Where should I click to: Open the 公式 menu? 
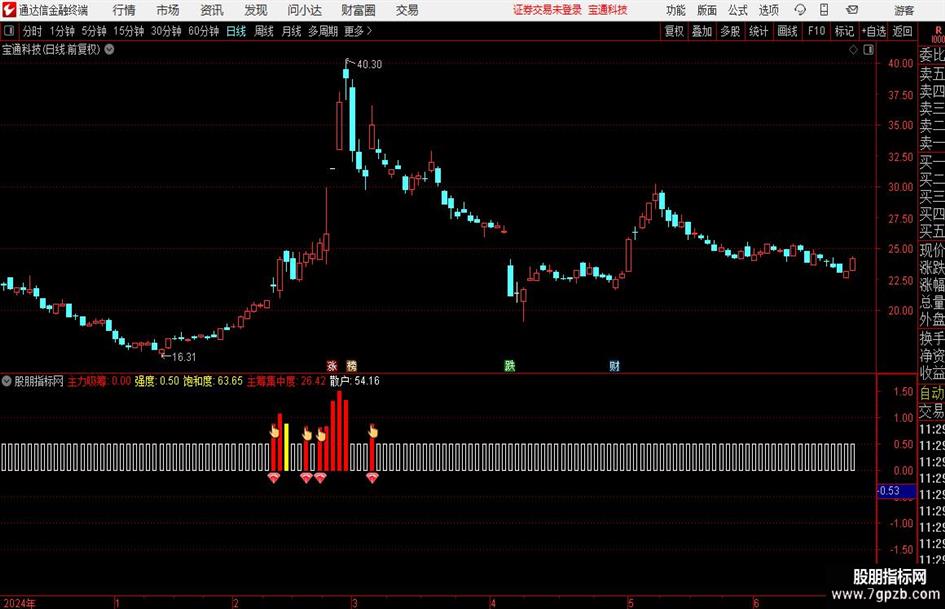coord(738,10)
